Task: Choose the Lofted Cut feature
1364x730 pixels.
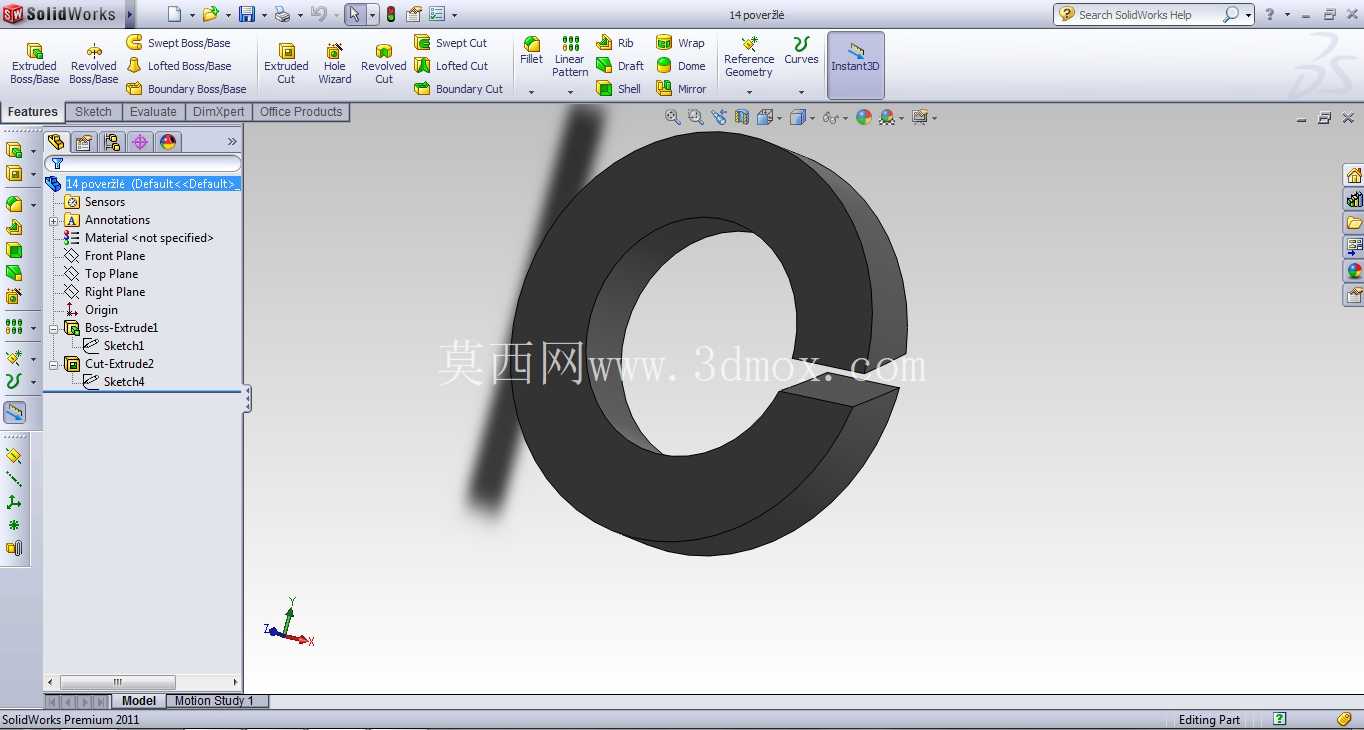Action: pyautogui.click(x=451, y=66)
